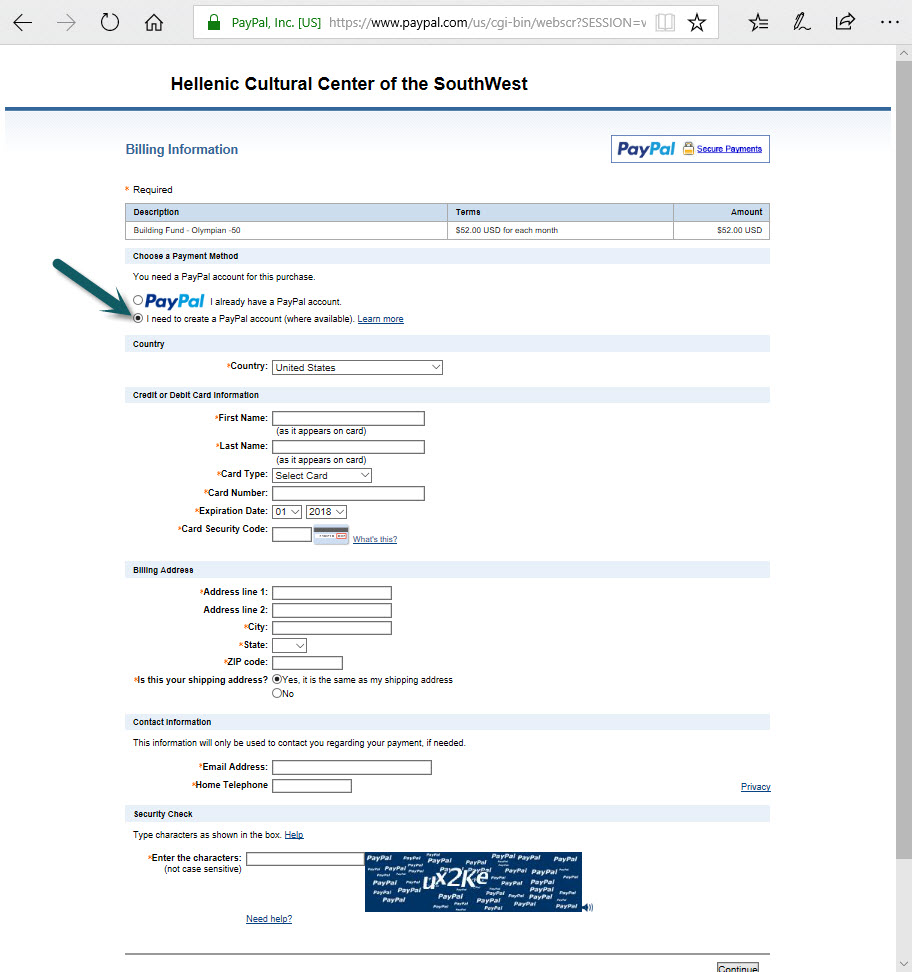Open the expiration month dropdown
Image resolution: width=912 pixels, height=972 pixels.
(x=287, y=511)
